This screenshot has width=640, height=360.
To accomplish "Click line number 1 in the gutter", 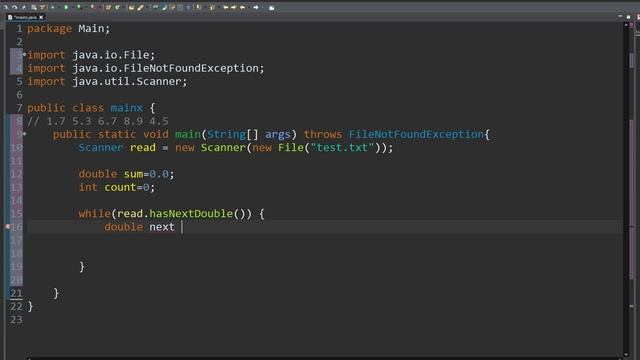I will pyautogui.click(x=19, y=29).
